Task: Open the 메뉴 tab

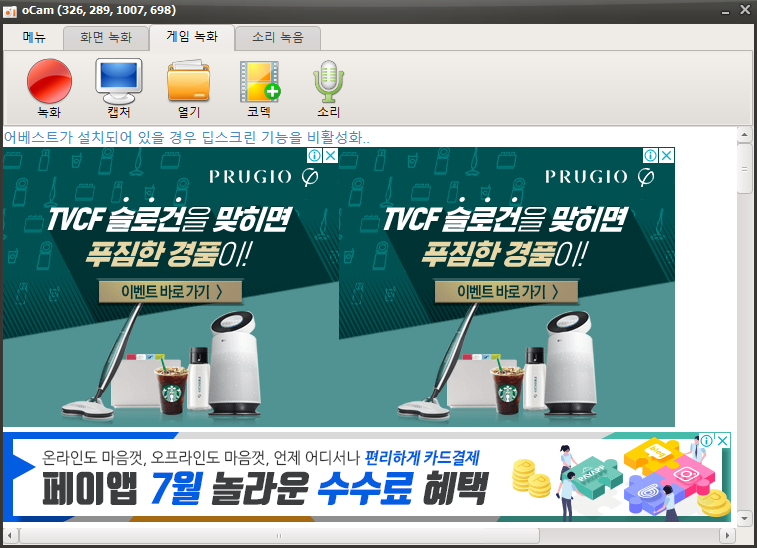Action: (34, 37)
